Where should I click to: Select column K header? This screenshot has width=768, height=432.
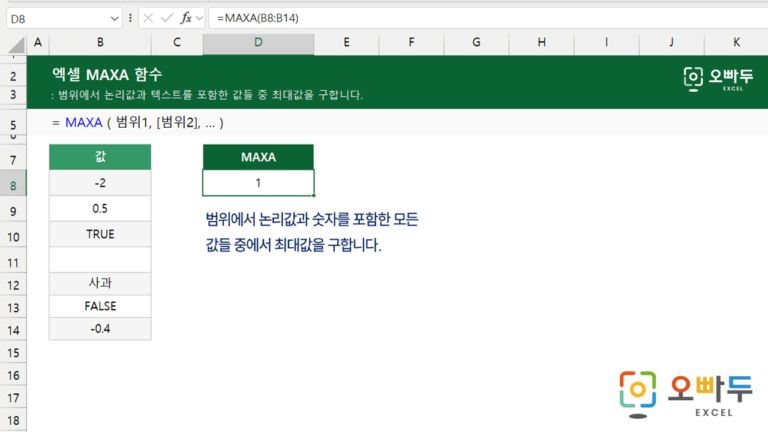pos(736,43)
